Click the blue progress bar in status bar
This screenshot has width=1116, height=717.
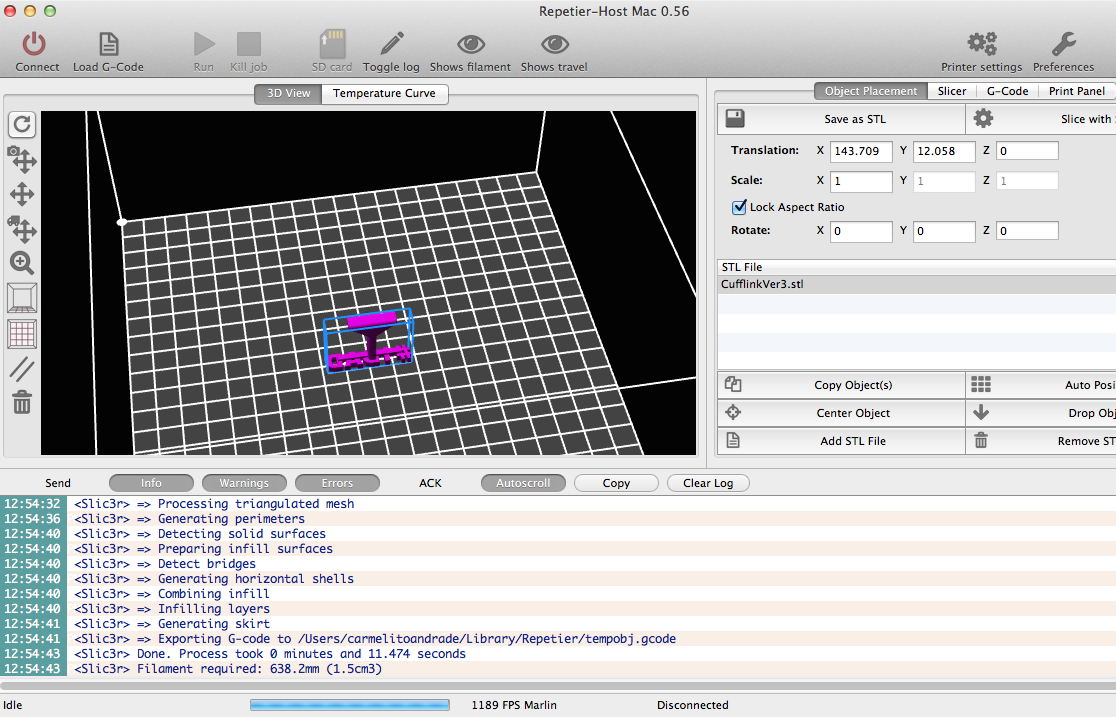point(349,705)
